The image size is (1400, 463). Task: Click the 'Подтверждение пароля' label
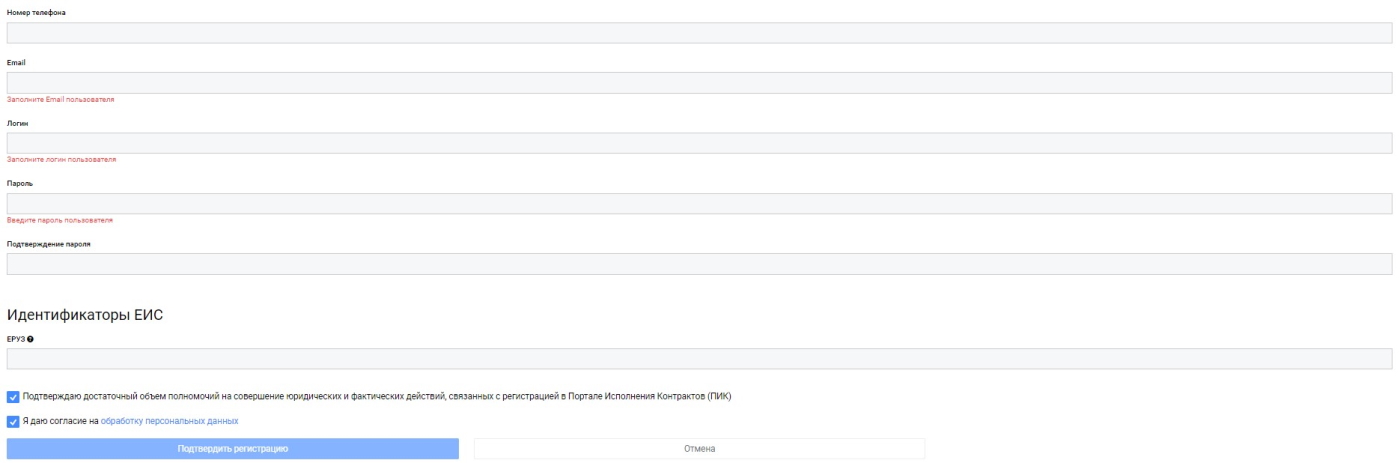[49, 243]
